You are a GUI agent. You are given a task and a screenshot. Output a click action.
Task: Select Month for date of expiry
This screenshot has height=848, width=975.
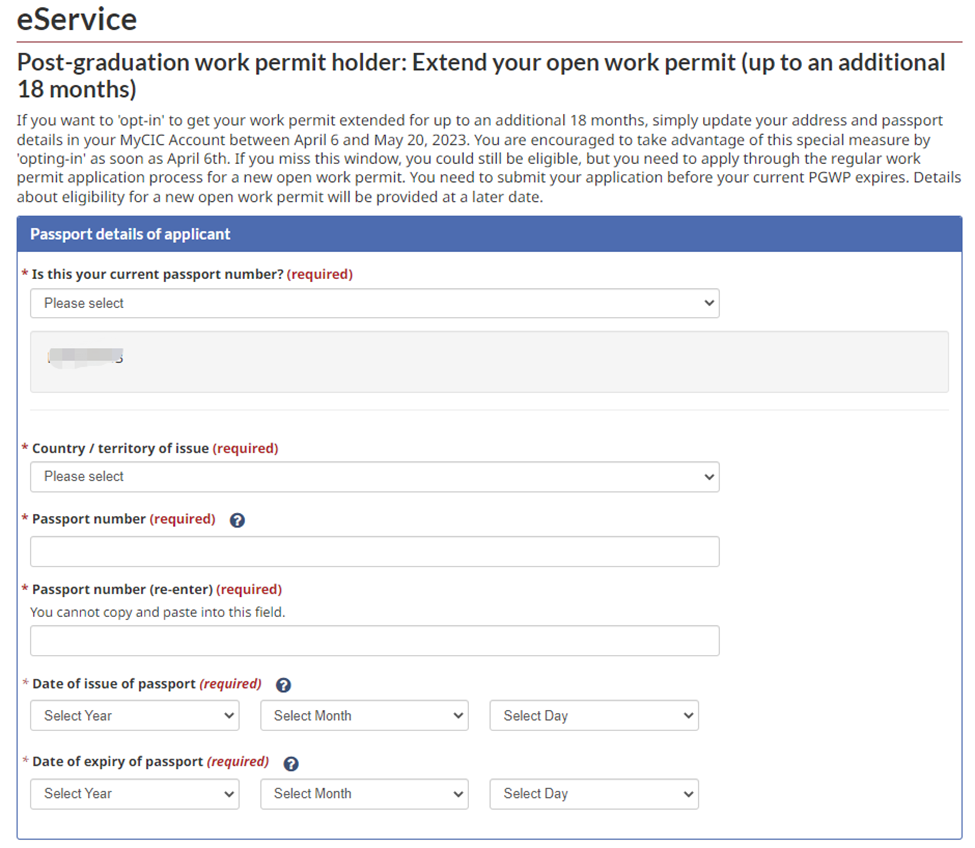(364, 794)
